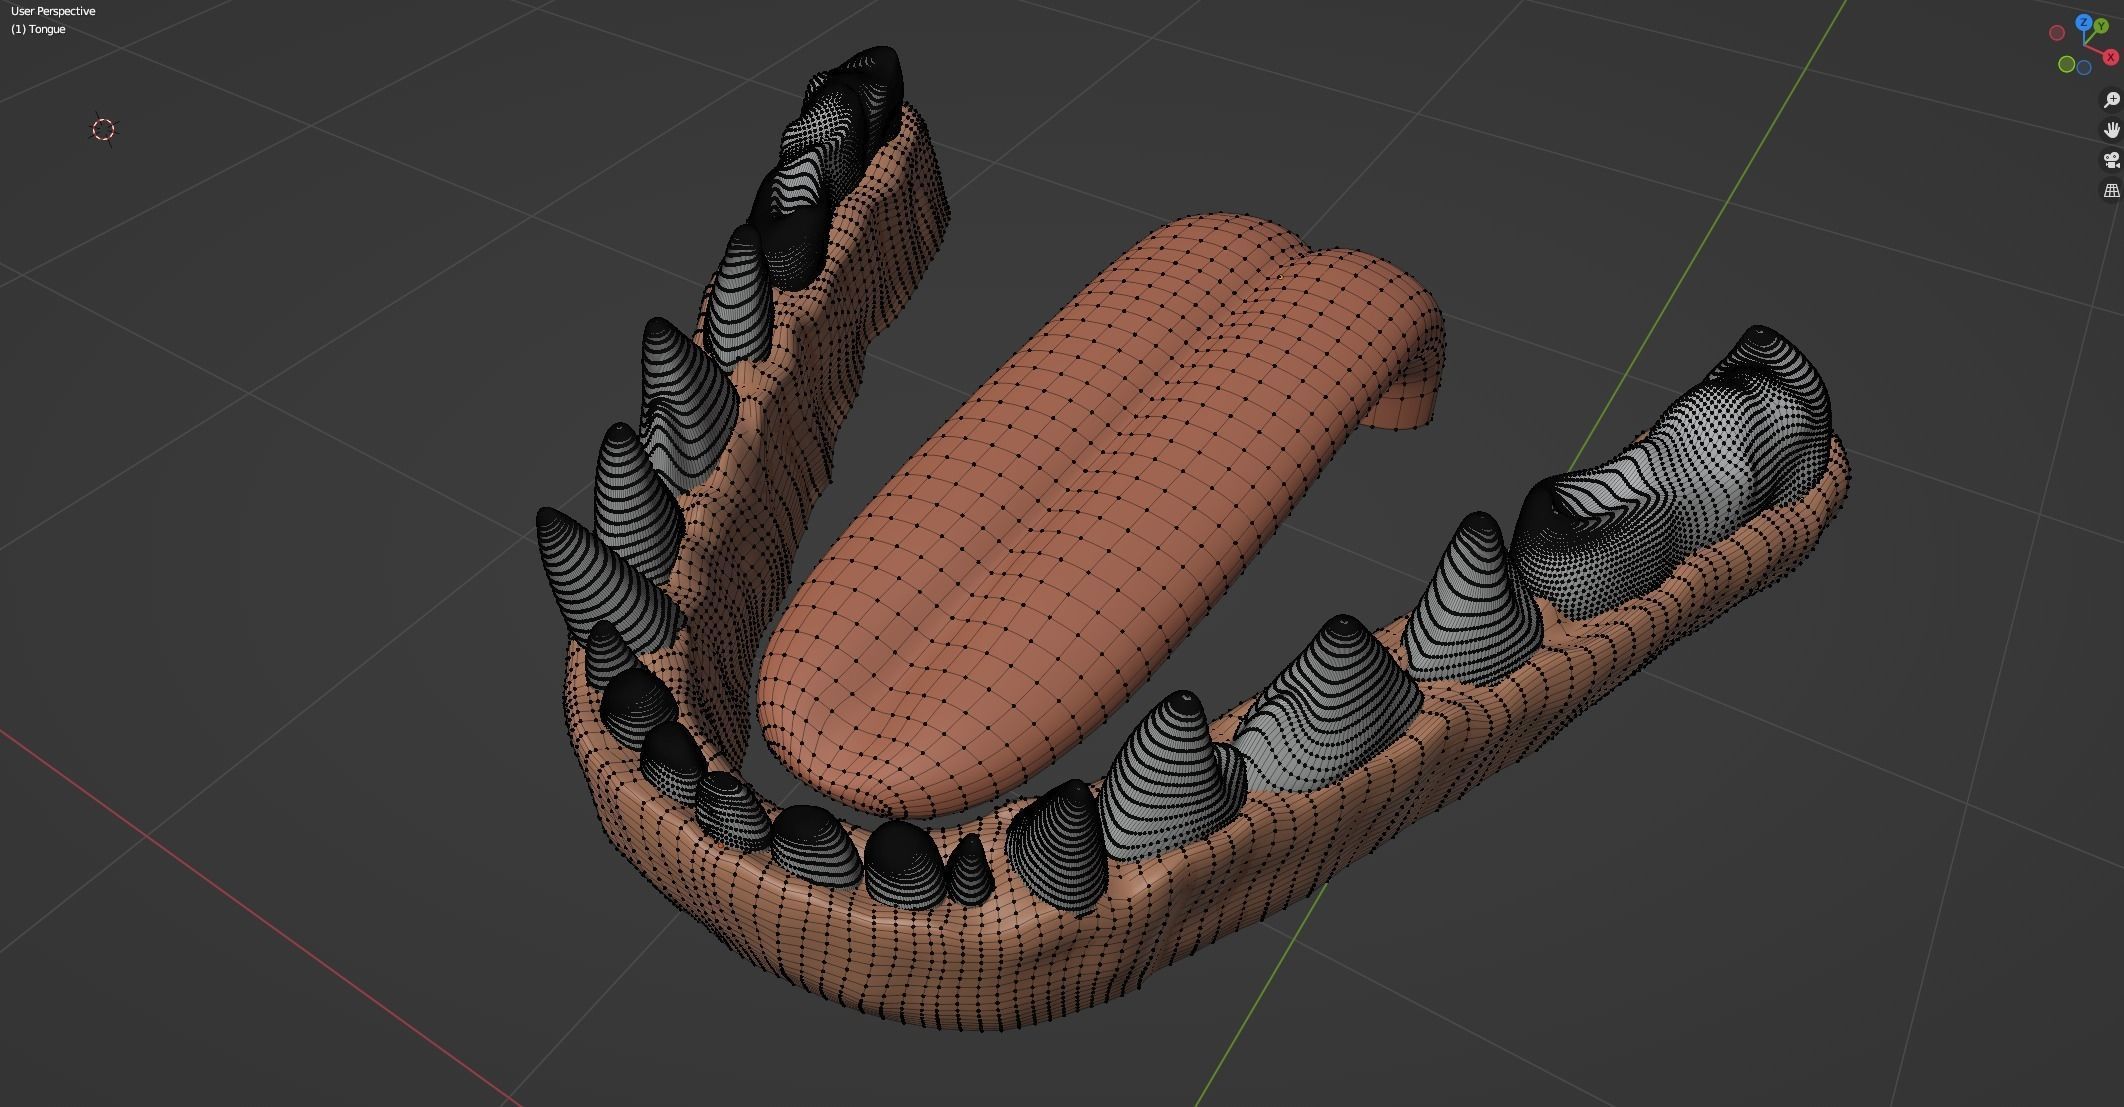Click the negative Z blue gizmo circle
Image resolution: width=2124 pixels, height=1107 pixels.
pyautogui.click(x=2084, y=68)
